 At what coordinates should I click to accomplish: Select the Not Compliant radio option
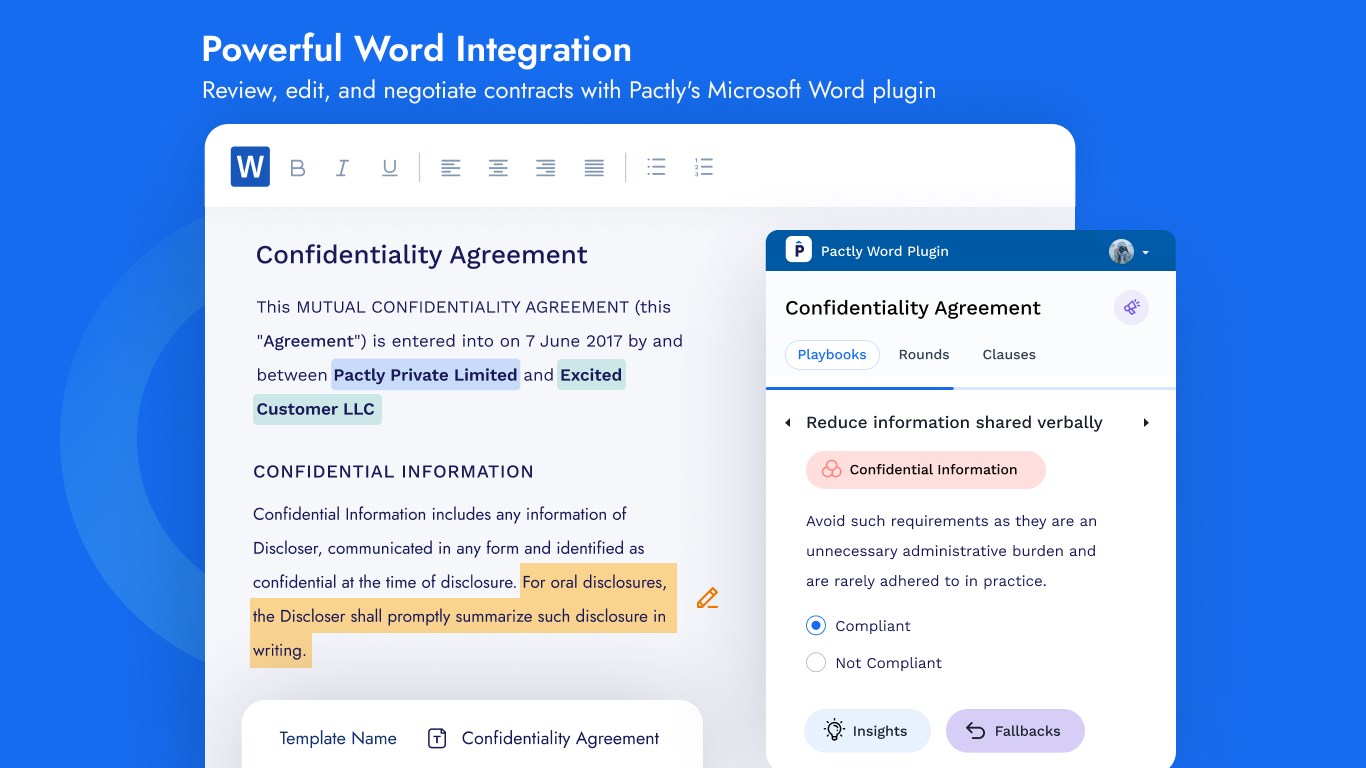pyautogui.click(x=816, y=662)
